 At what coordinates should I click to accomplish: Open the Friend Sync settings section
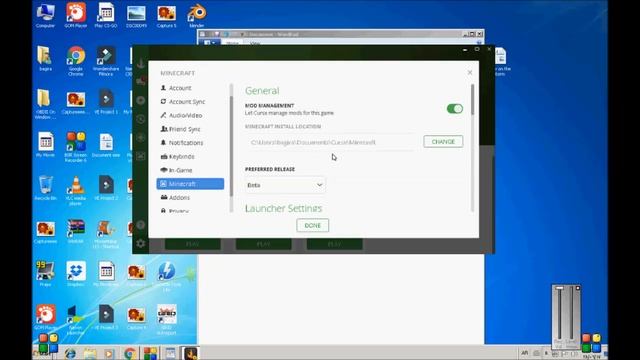pos(190,129)
